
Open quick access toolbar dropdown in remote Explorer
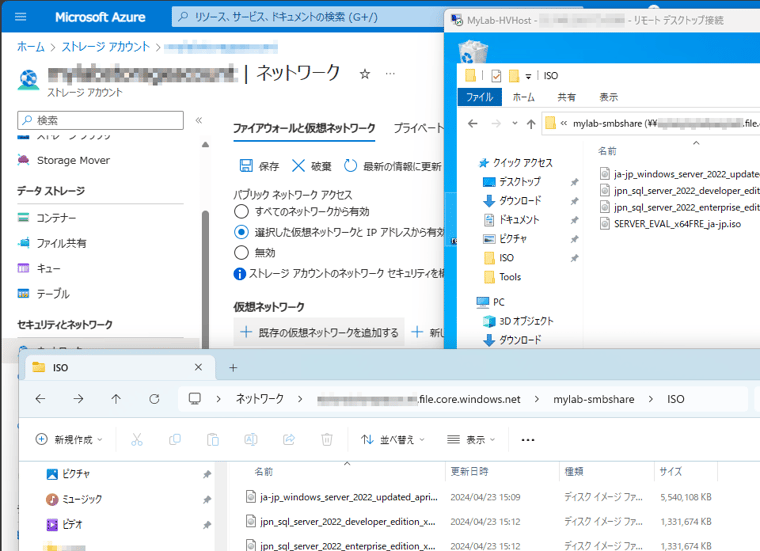[528, 76]
